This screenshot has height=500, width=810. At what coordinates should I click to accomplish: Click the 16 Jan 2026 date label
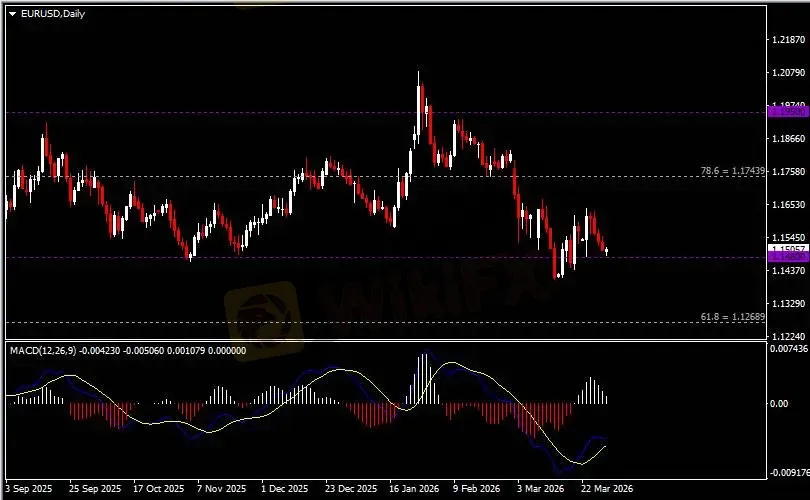tap(411, 489)
